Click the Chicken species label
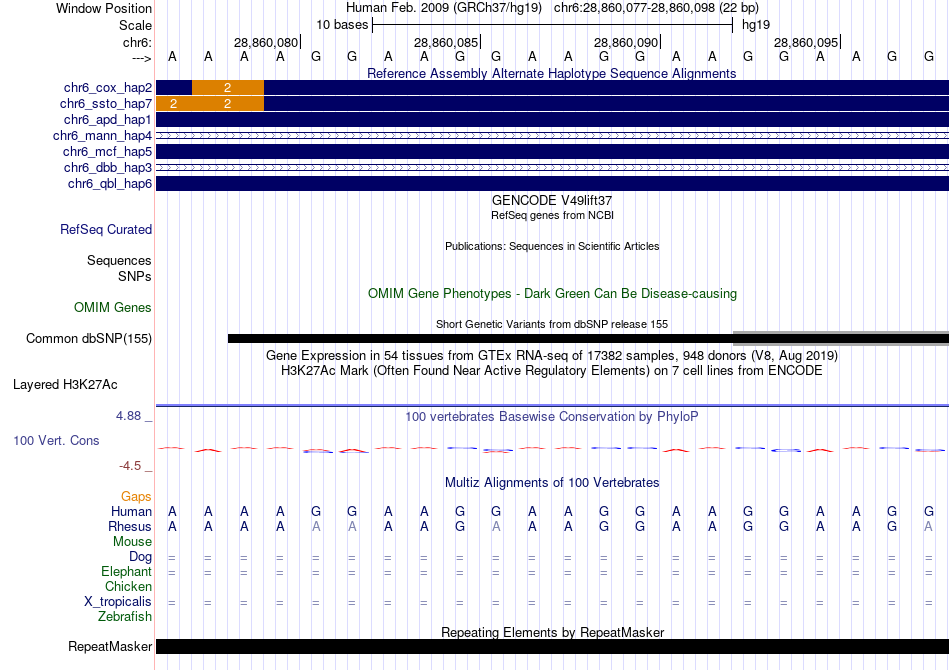The width and height of the screenshot is (950, 670). [128, 587]
